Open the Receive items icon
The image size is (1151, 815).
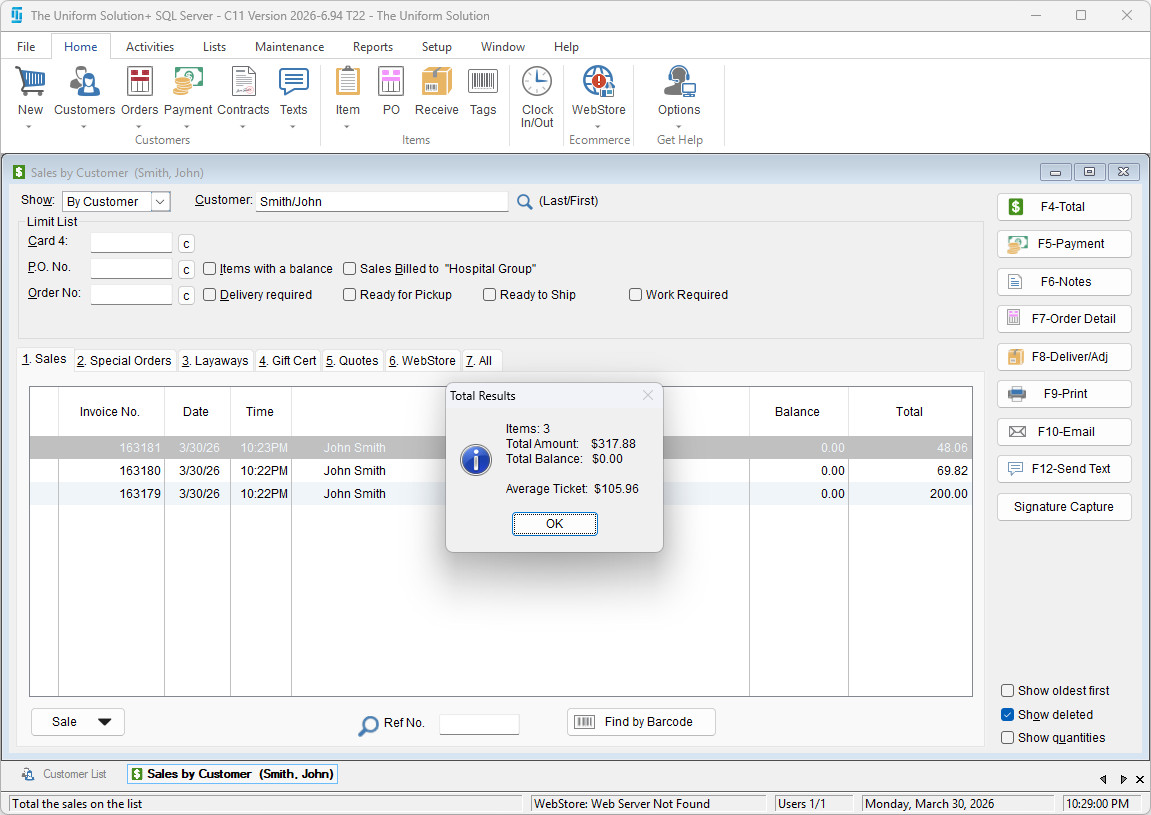[436, 82]
